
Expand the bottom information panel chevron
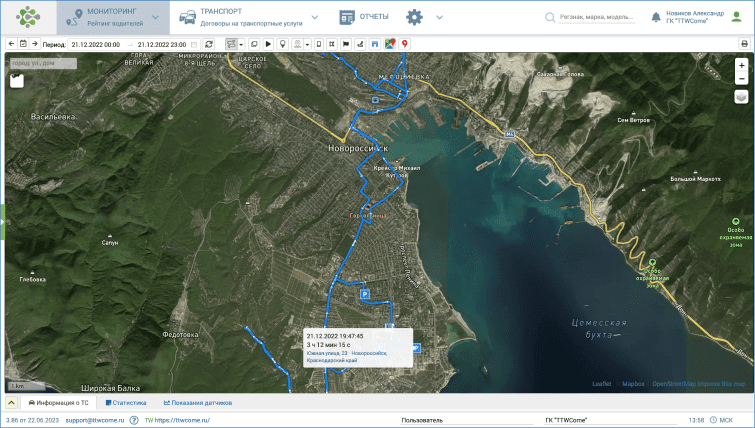pos(11,402)
